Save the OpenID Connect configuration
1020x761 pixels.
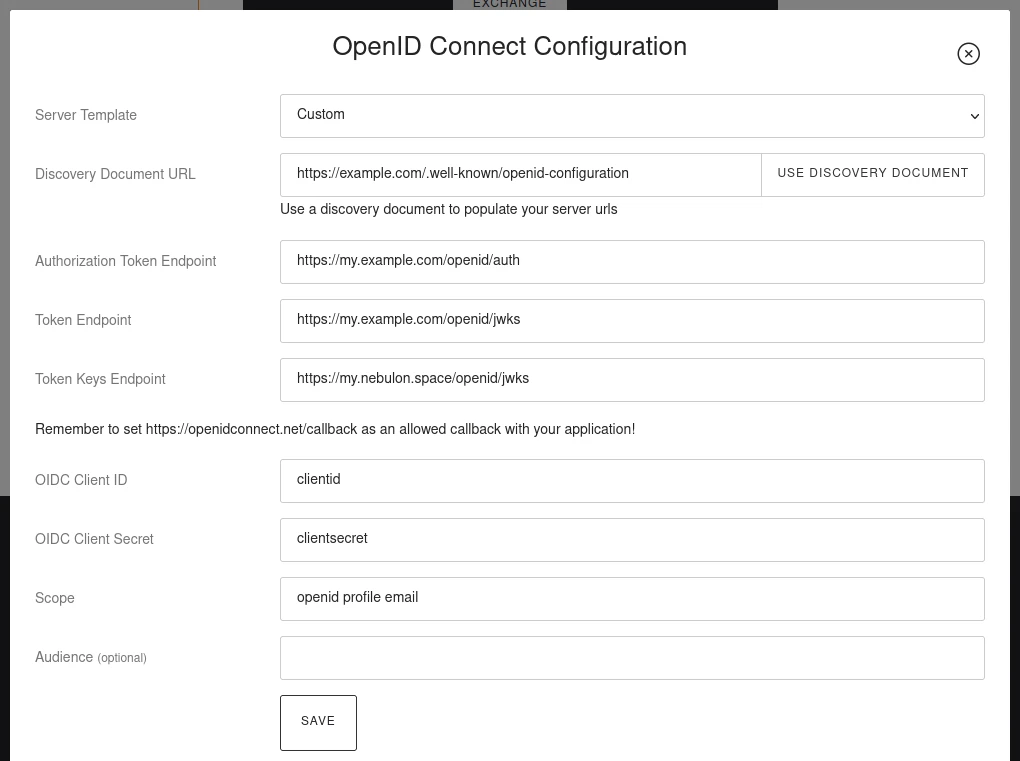click(x=318, y=722)
